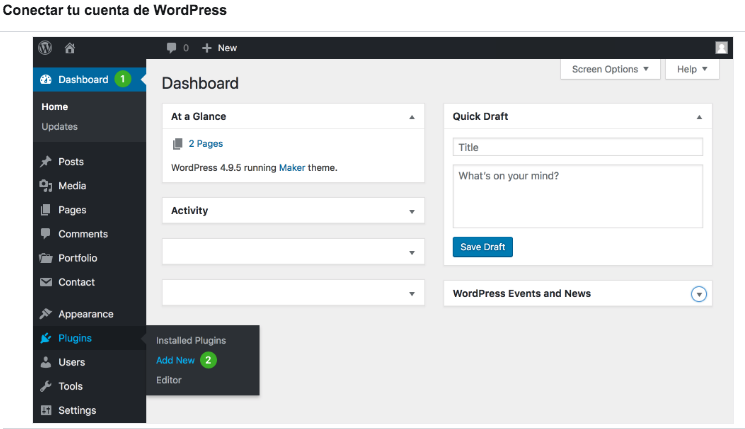745x429 pixels.
Task: Click the plus icon beside New
Action: pyautogui.click(x=206, y=48)
